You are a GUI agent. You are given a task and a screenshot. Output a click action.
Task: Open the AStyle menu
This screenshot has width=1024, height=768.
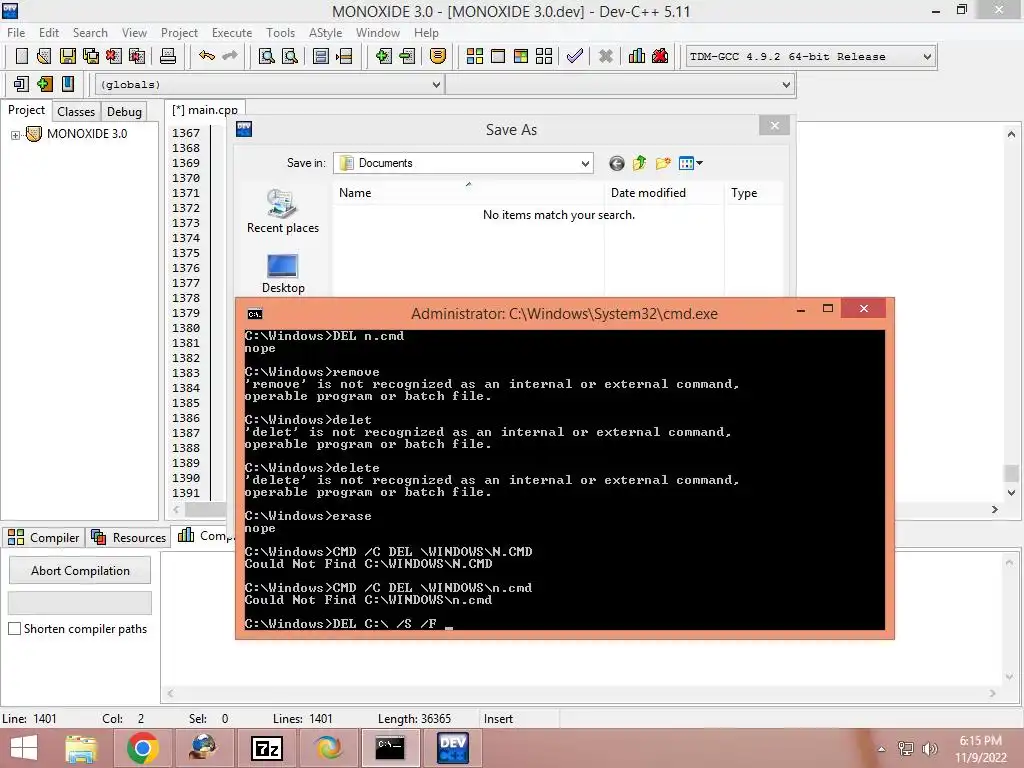tap(325, 33)
